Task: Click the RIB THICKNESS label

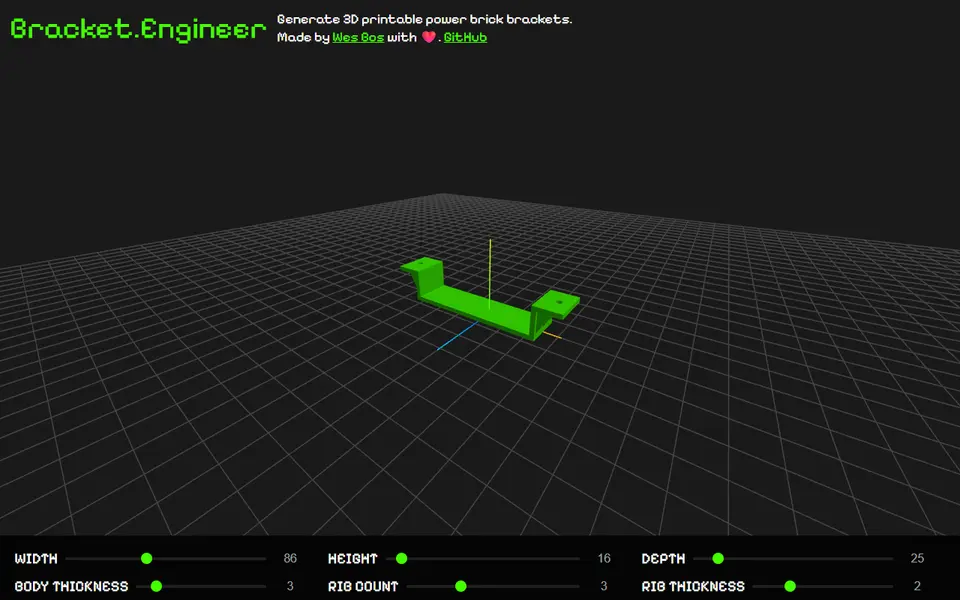Action: [693, 587]
